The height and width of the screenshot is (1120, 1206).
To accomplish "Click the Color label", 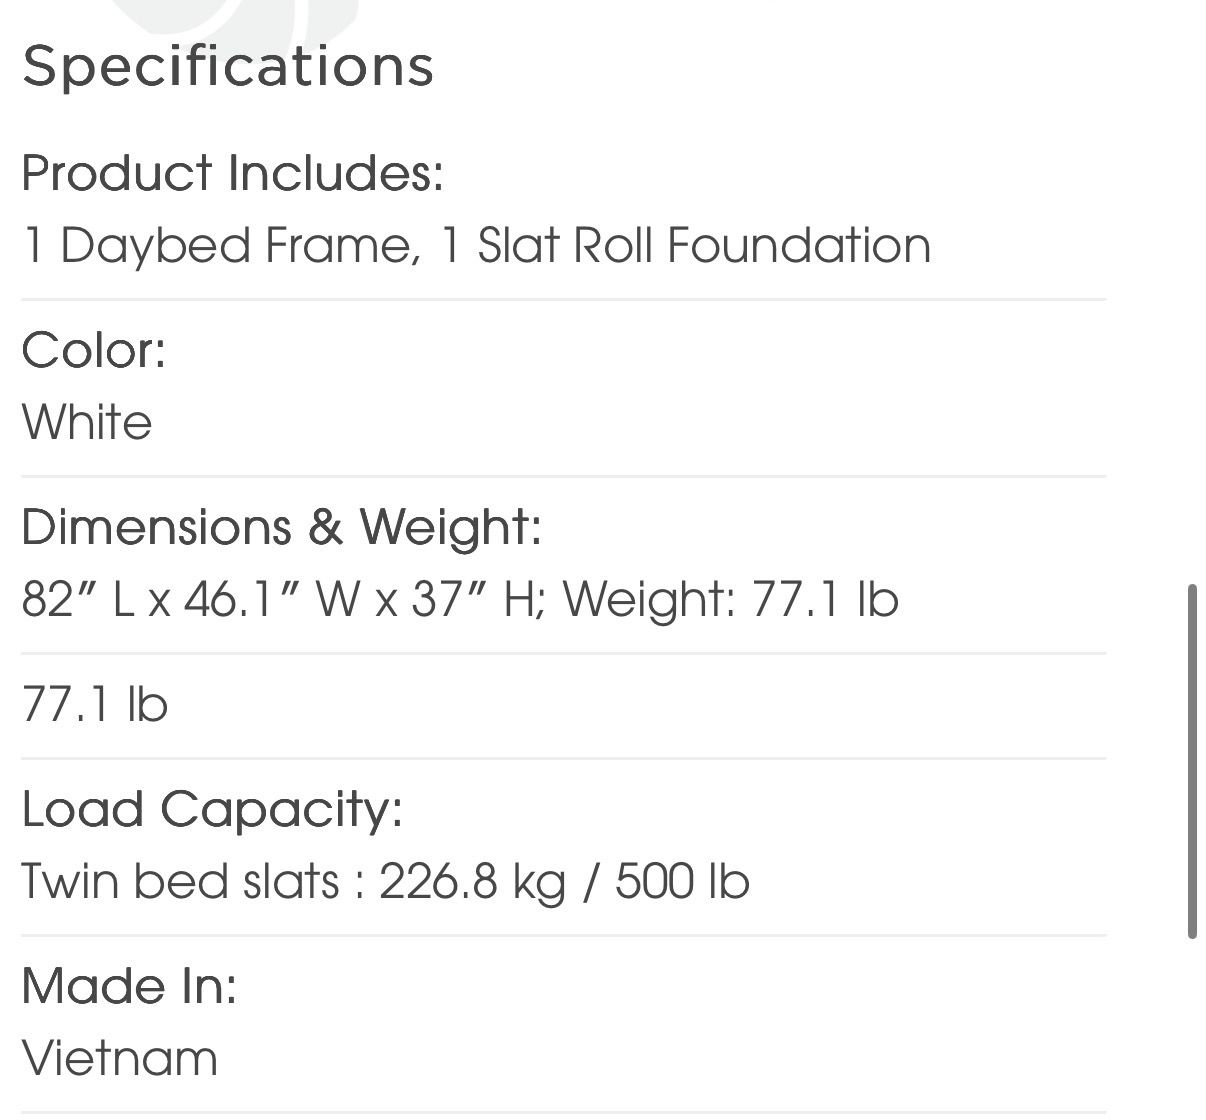I will click(94, 350).
